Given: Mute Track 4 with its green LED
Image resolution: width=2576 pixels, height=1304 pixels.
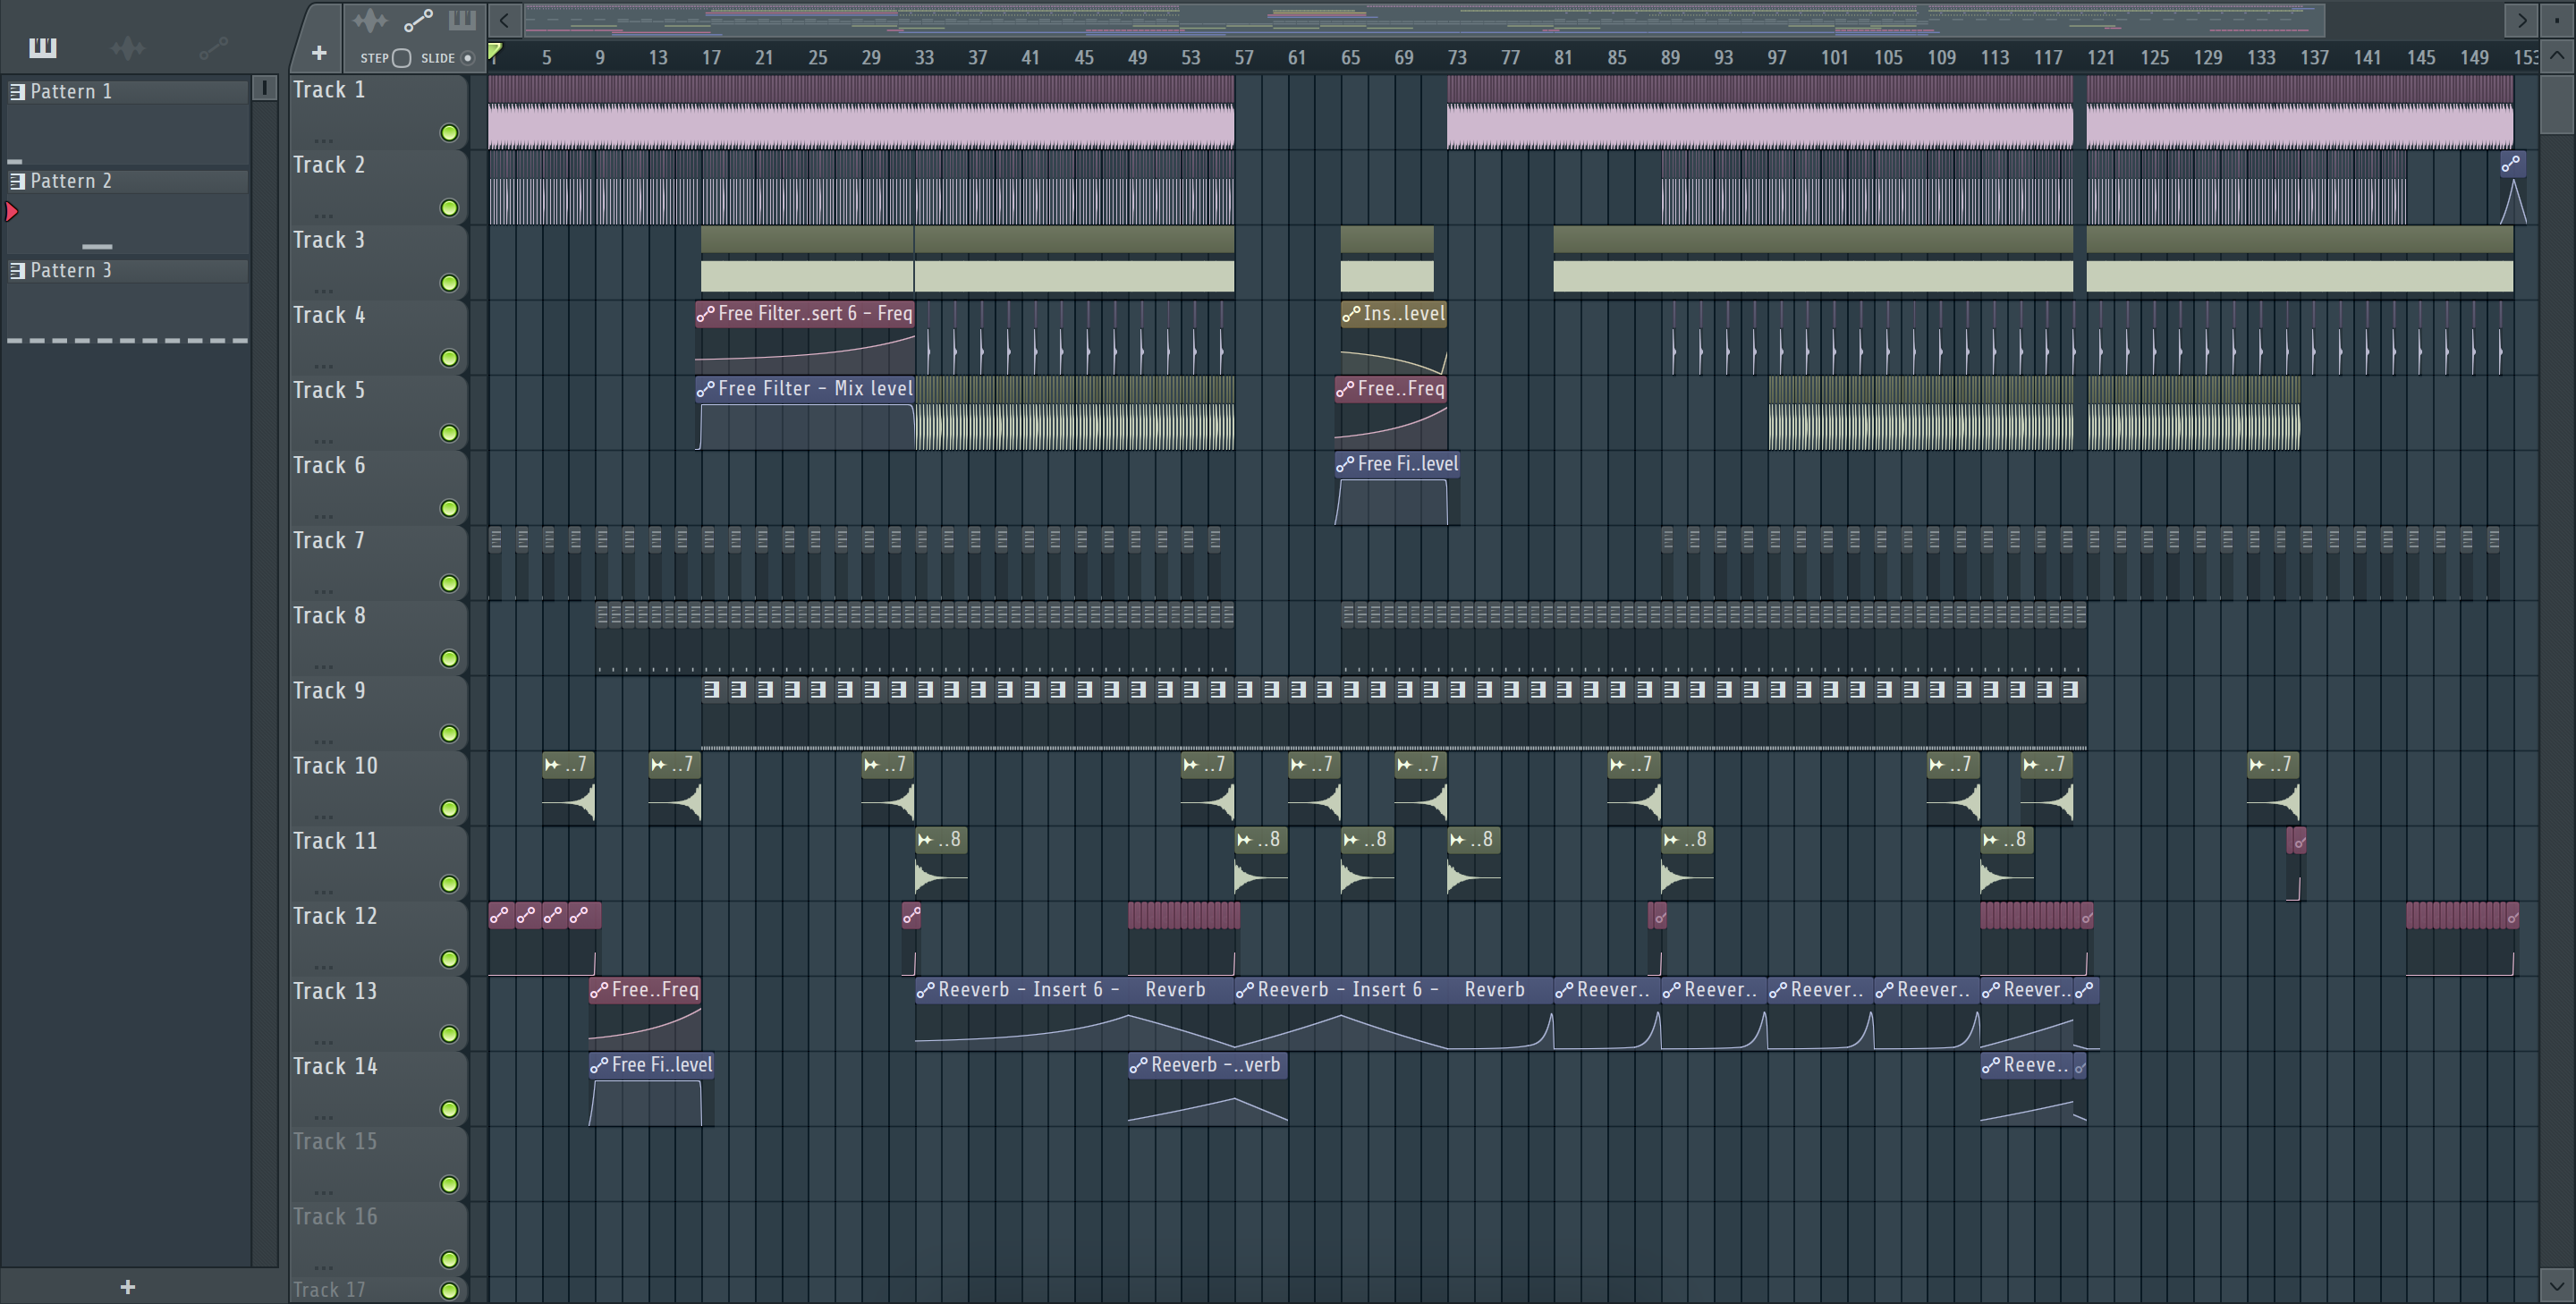Looking at the screenshot, I should pyautogui.click(x=449, y=358).
